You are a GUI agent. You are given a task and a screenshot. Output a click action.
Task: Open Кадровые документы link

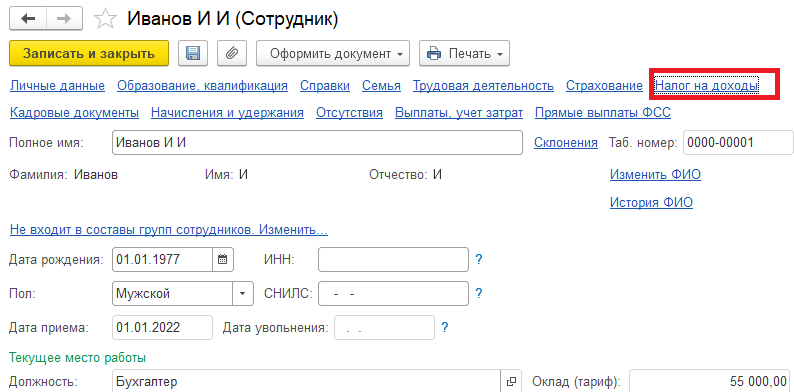[x=74, y=112]
